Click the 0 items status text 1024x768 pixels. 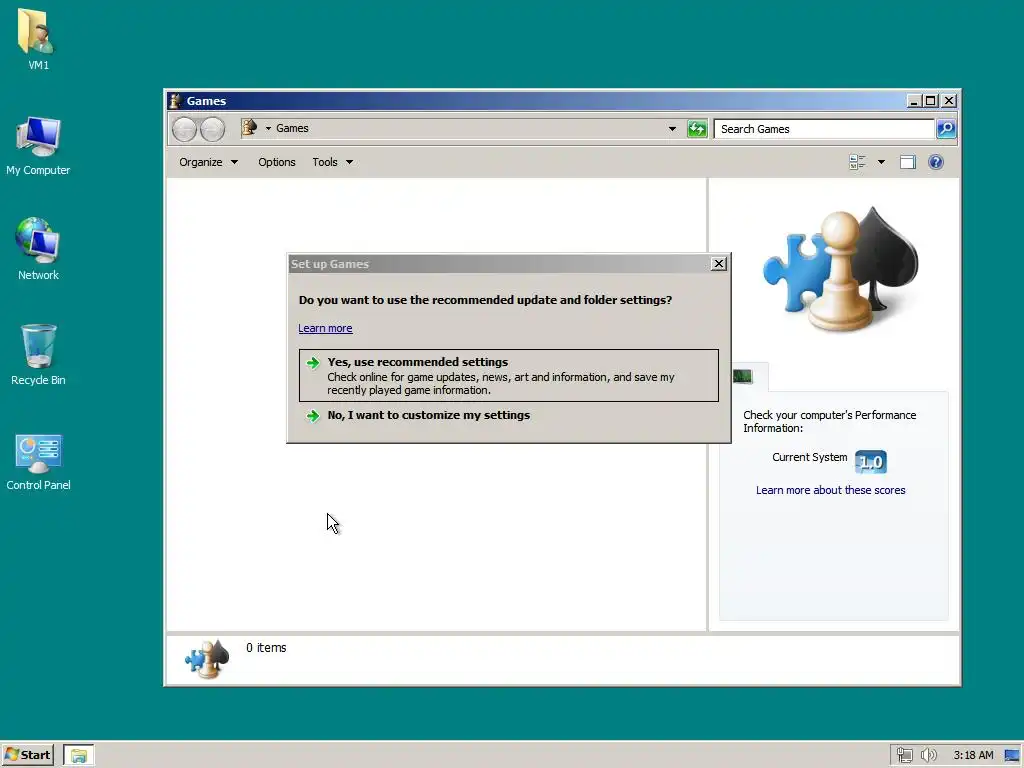[266, 648]
